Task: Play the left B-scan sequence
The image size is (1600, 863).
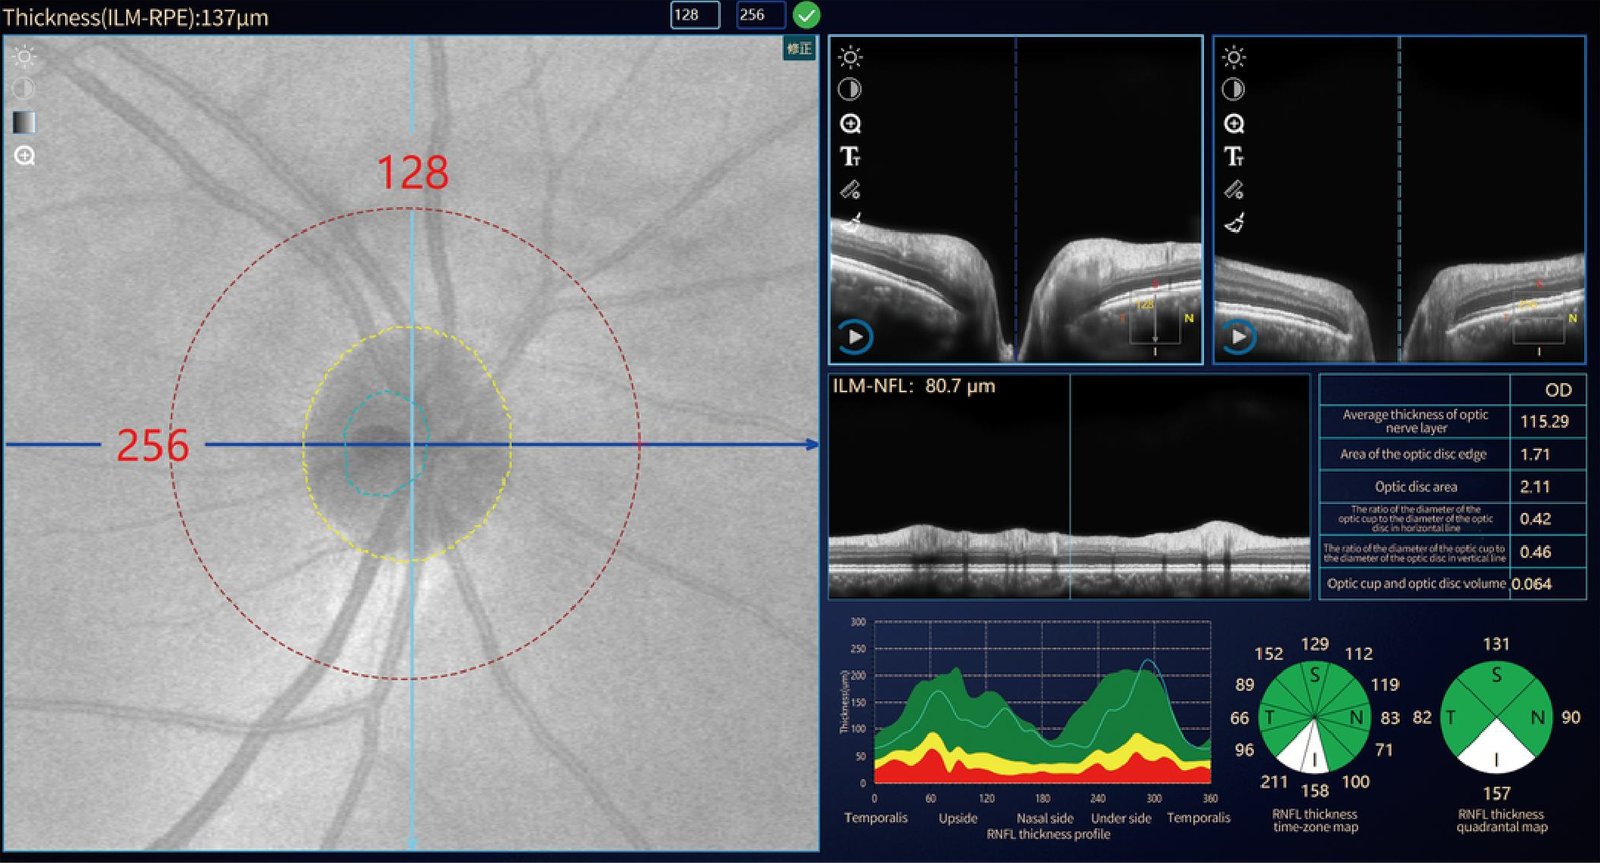Action: [x=855, y=337]
